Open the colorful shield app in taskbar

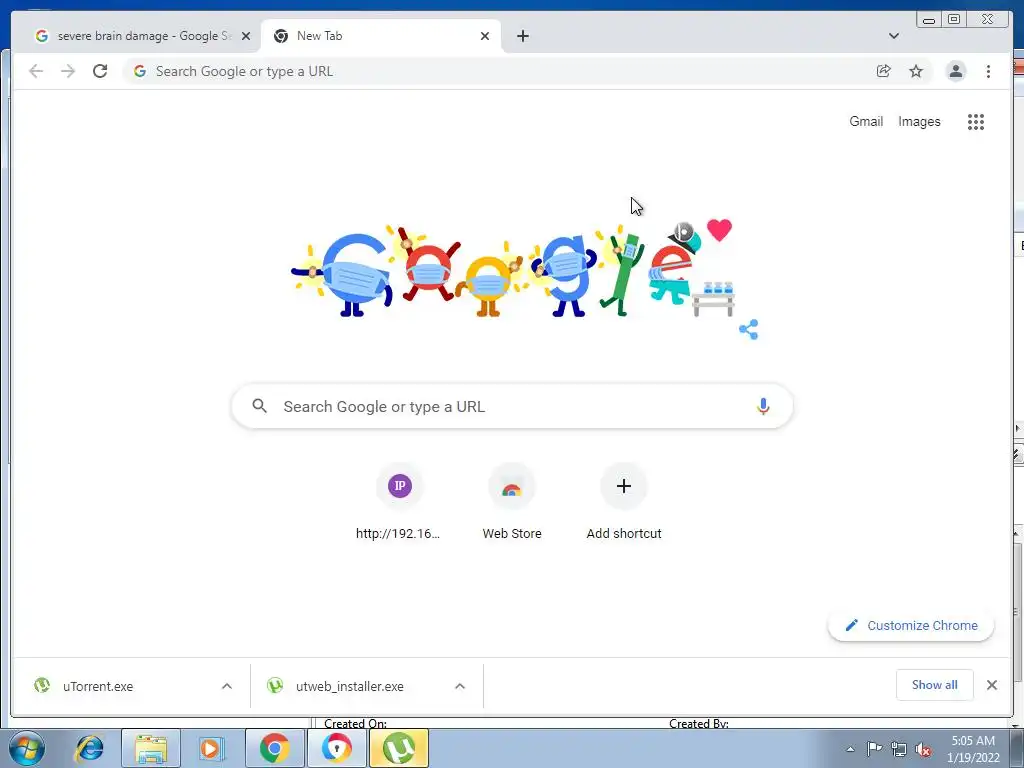pyautogui.click(x=336, y=748)
